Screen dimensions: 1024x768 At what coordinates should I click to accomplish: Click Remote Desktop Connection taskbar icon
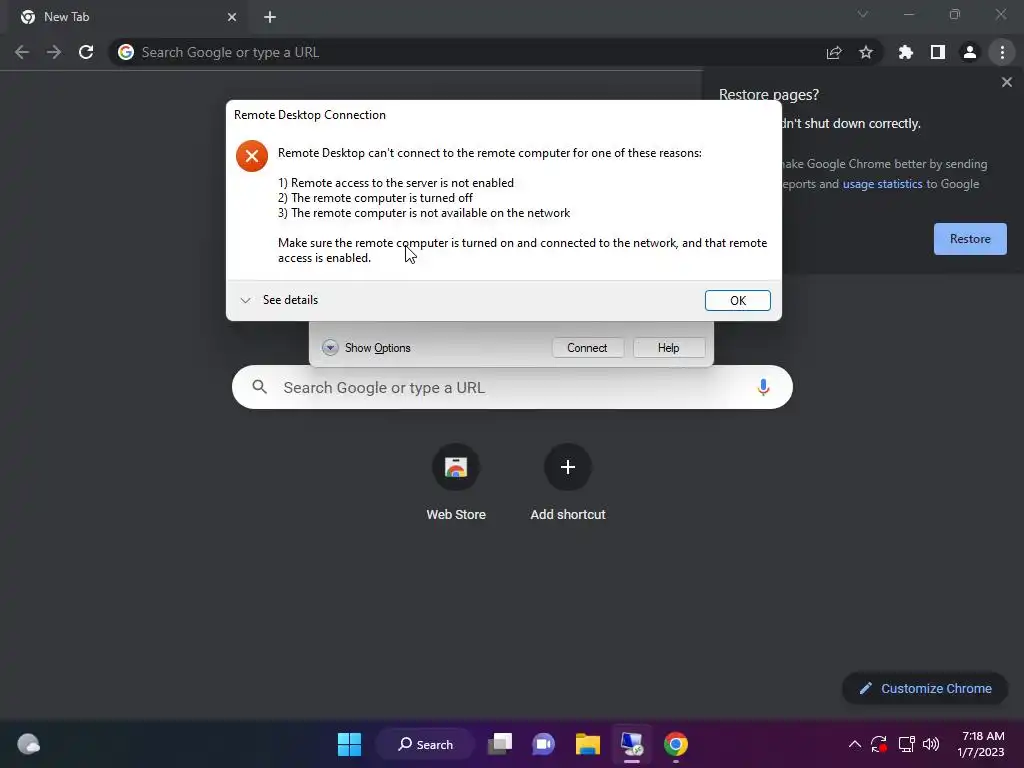tap(632, 744)
